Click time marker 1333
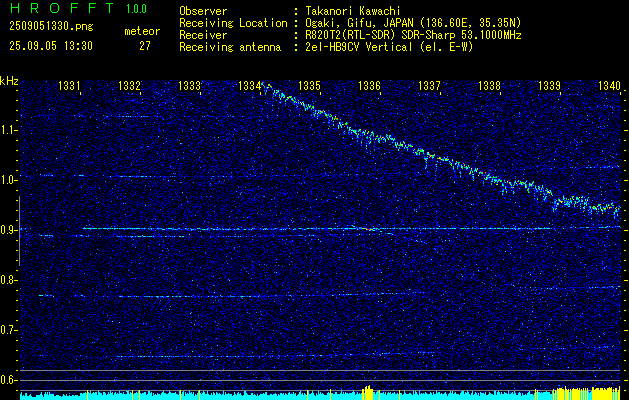This screenshot has height=400, width=629. [x=189, y=85]
